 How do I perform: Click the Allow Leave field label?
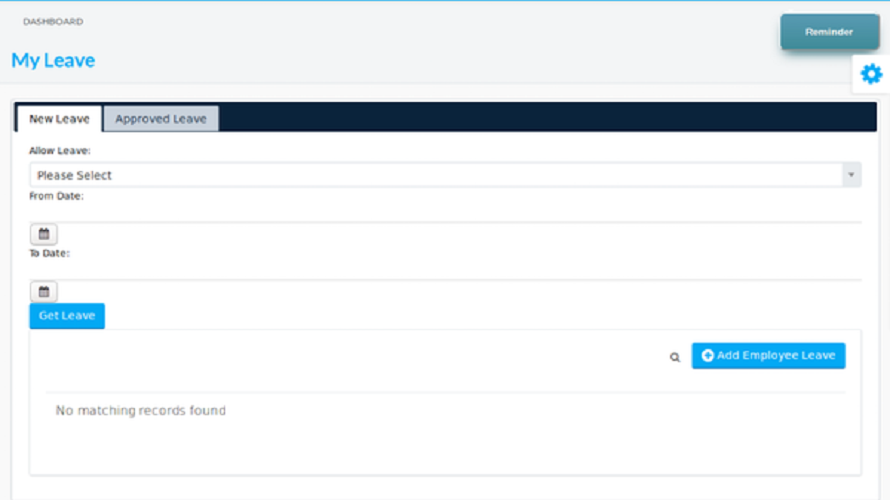pos(60,150)
